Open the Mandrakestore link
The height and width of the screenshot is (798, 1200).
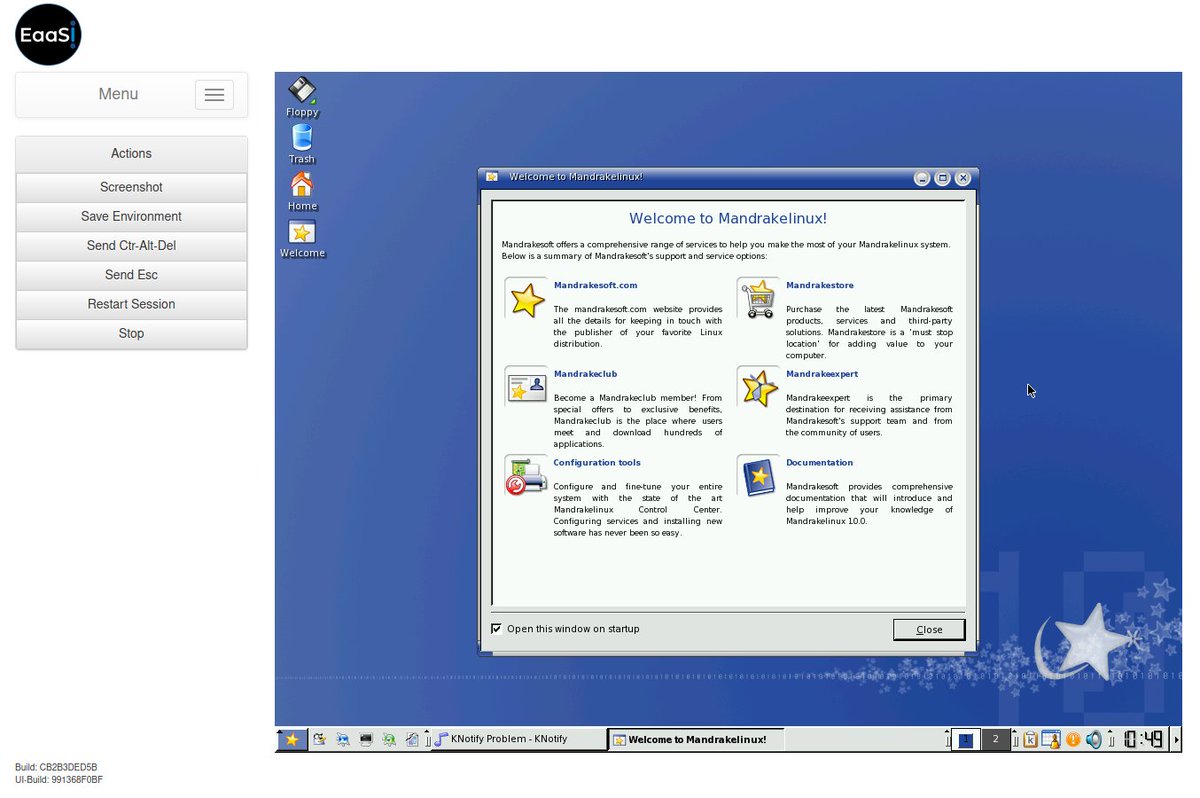(820, 286)
